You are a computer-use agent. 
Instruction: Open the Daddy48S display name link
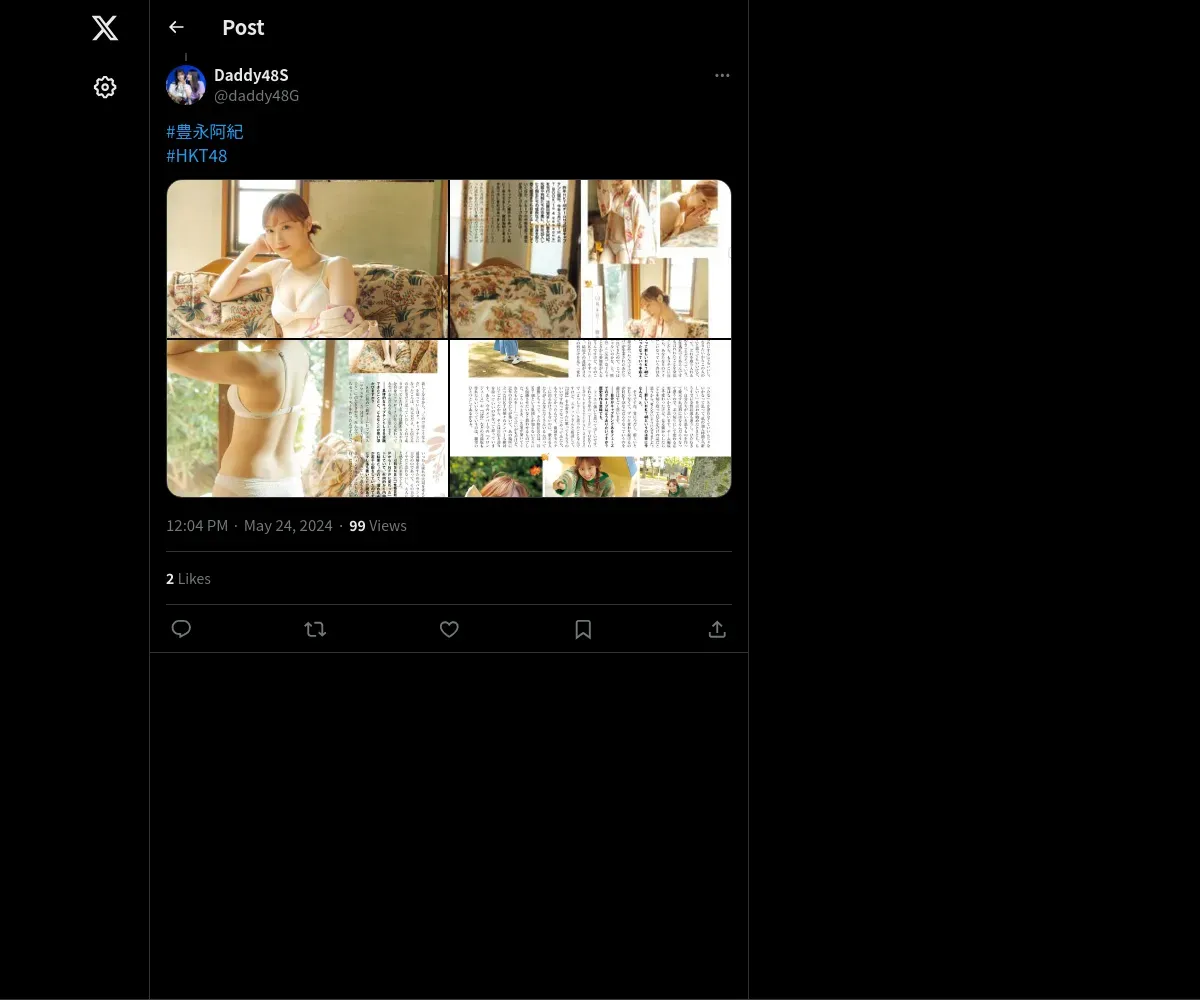click(x=251, y=75)
